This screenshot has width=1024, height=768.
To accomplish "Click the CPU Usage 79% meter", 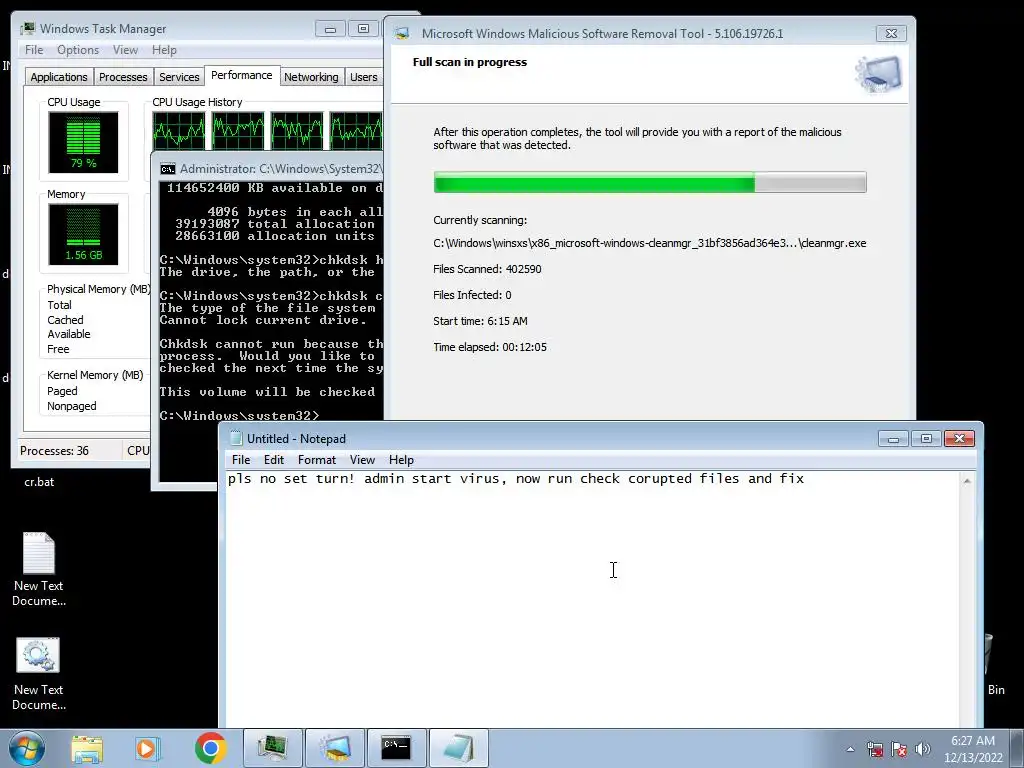I will click(83, 142).
